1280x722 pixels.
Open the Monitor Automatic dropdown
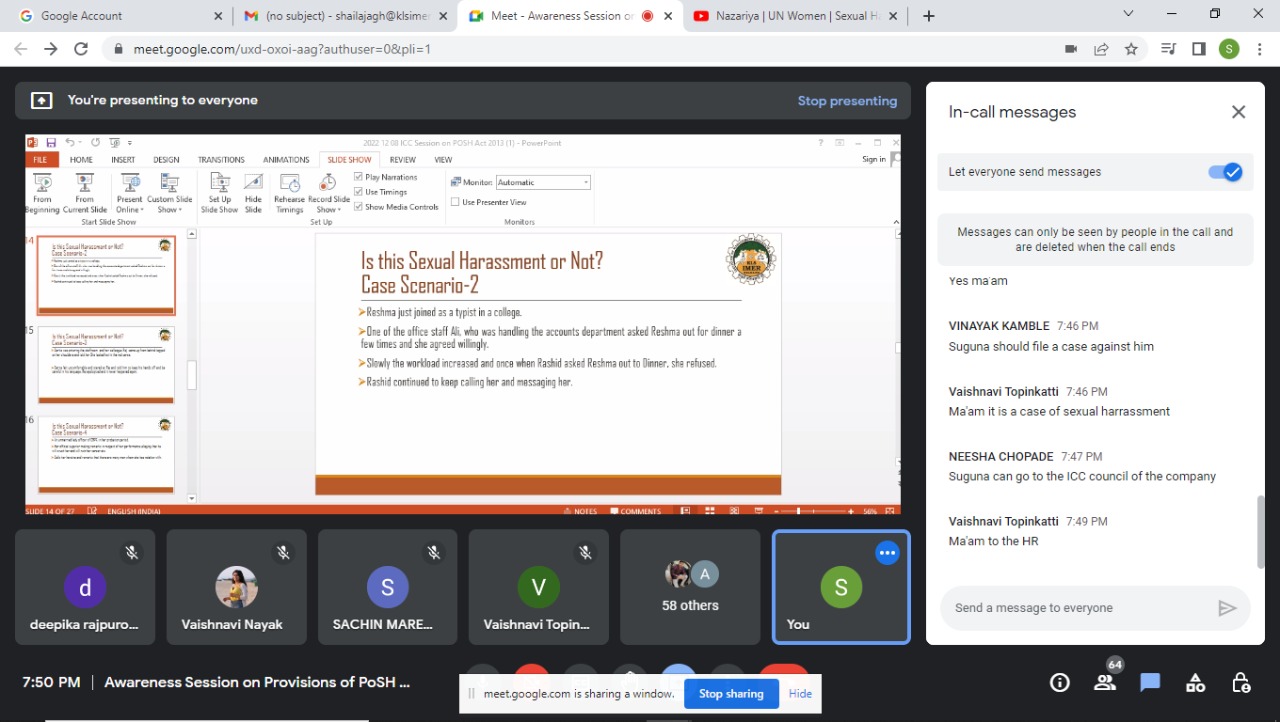point(585,182)
